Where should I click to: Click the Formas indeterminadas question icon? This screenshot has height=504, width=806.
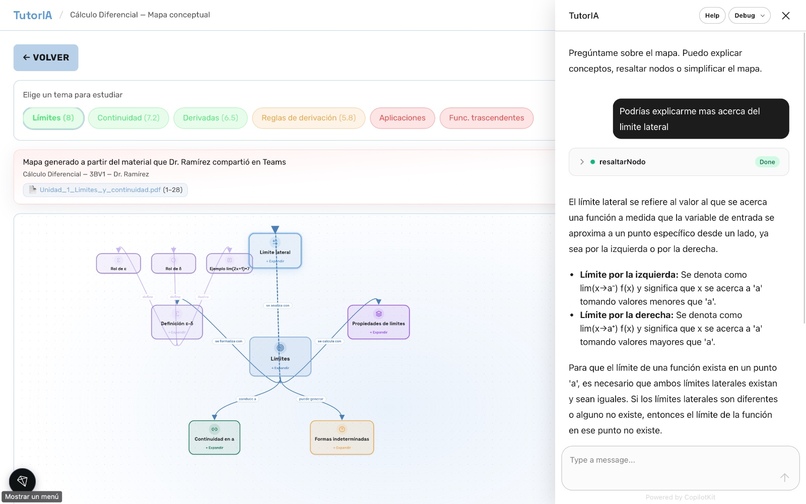(x=342, y=429)
